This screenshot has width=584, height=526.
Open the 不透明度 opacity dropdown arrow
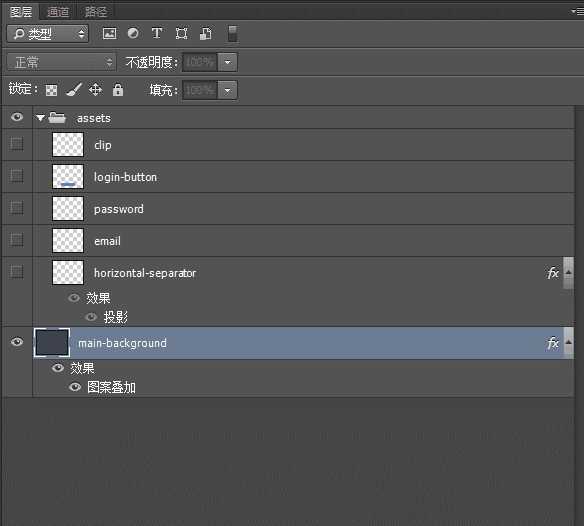click(x=228, y=62)
